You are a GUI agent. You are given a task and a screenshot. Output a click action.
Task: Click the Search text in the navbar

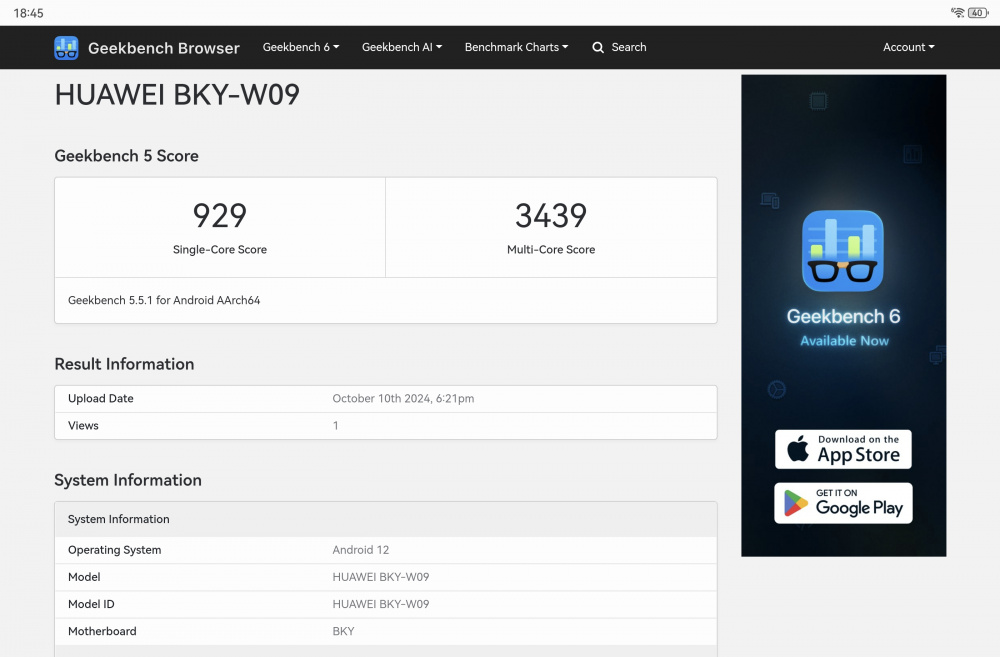(x=629, y=47)
